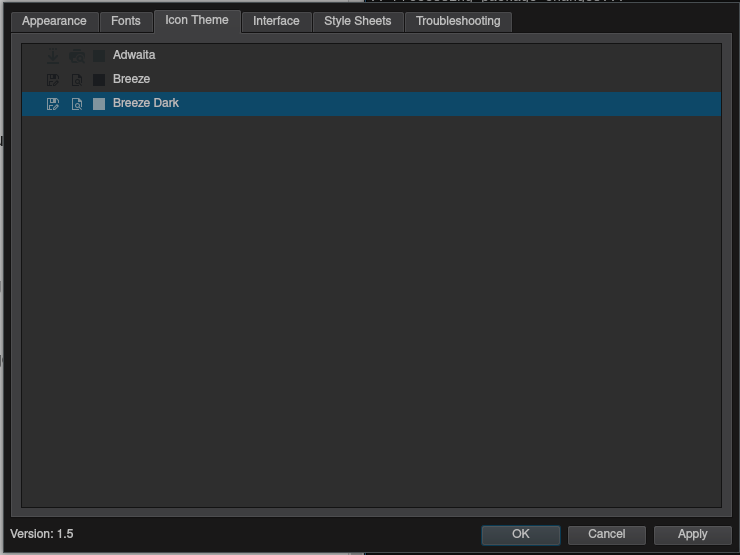Click the Adwaita theme color square

tap(99, 56)
